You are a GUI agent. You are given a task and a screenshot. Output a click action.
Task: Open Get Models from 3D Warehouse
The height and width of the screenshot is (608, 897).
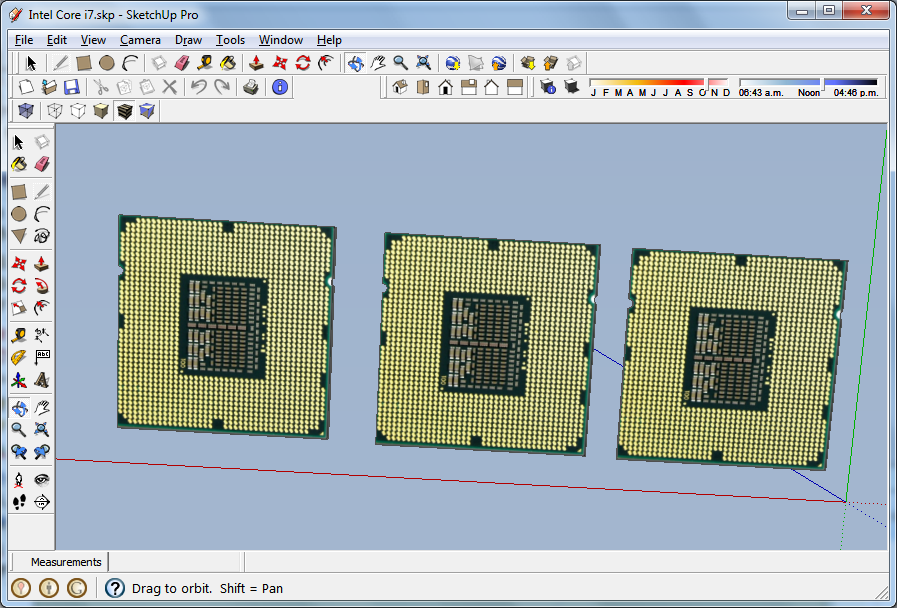(527, 63)
